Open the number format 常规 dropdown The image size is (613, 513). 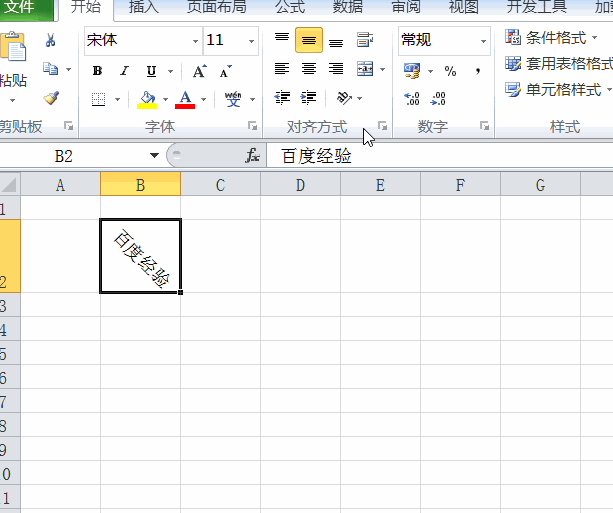(484, 41)
